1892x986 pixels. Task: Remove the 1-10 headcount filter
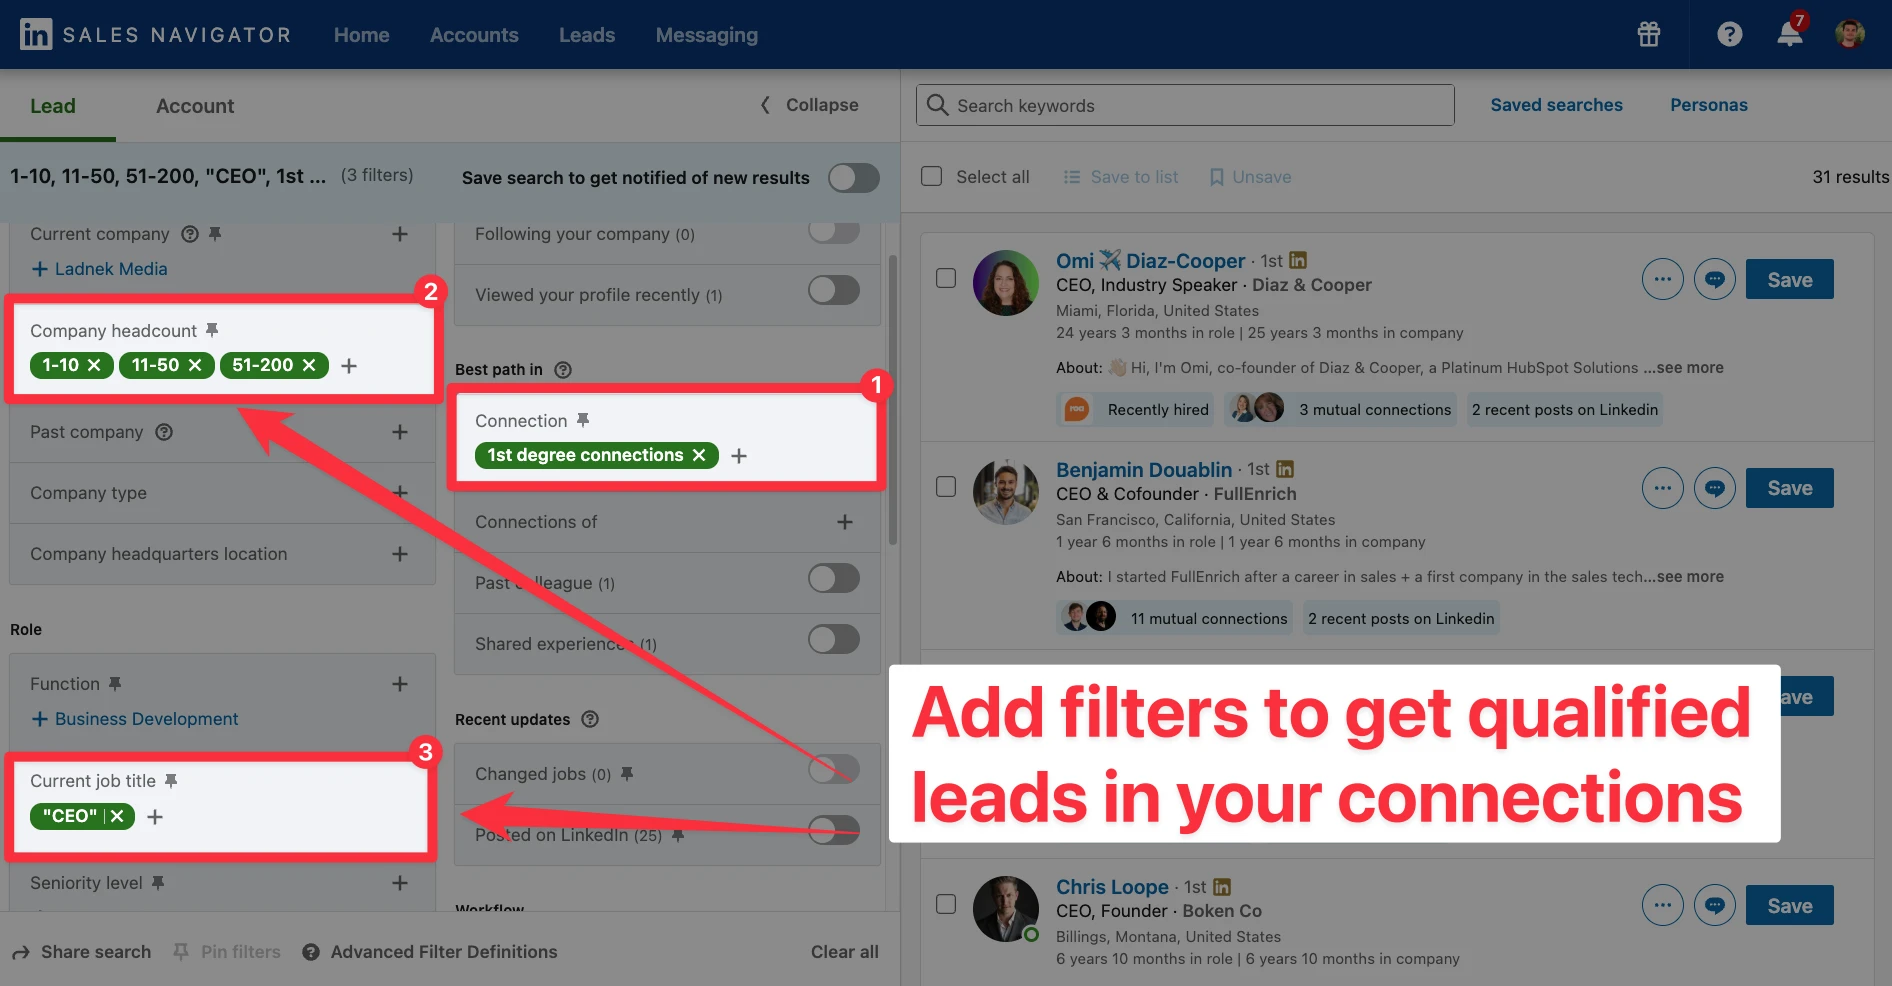pyautogui.click(x=94, y=365)
